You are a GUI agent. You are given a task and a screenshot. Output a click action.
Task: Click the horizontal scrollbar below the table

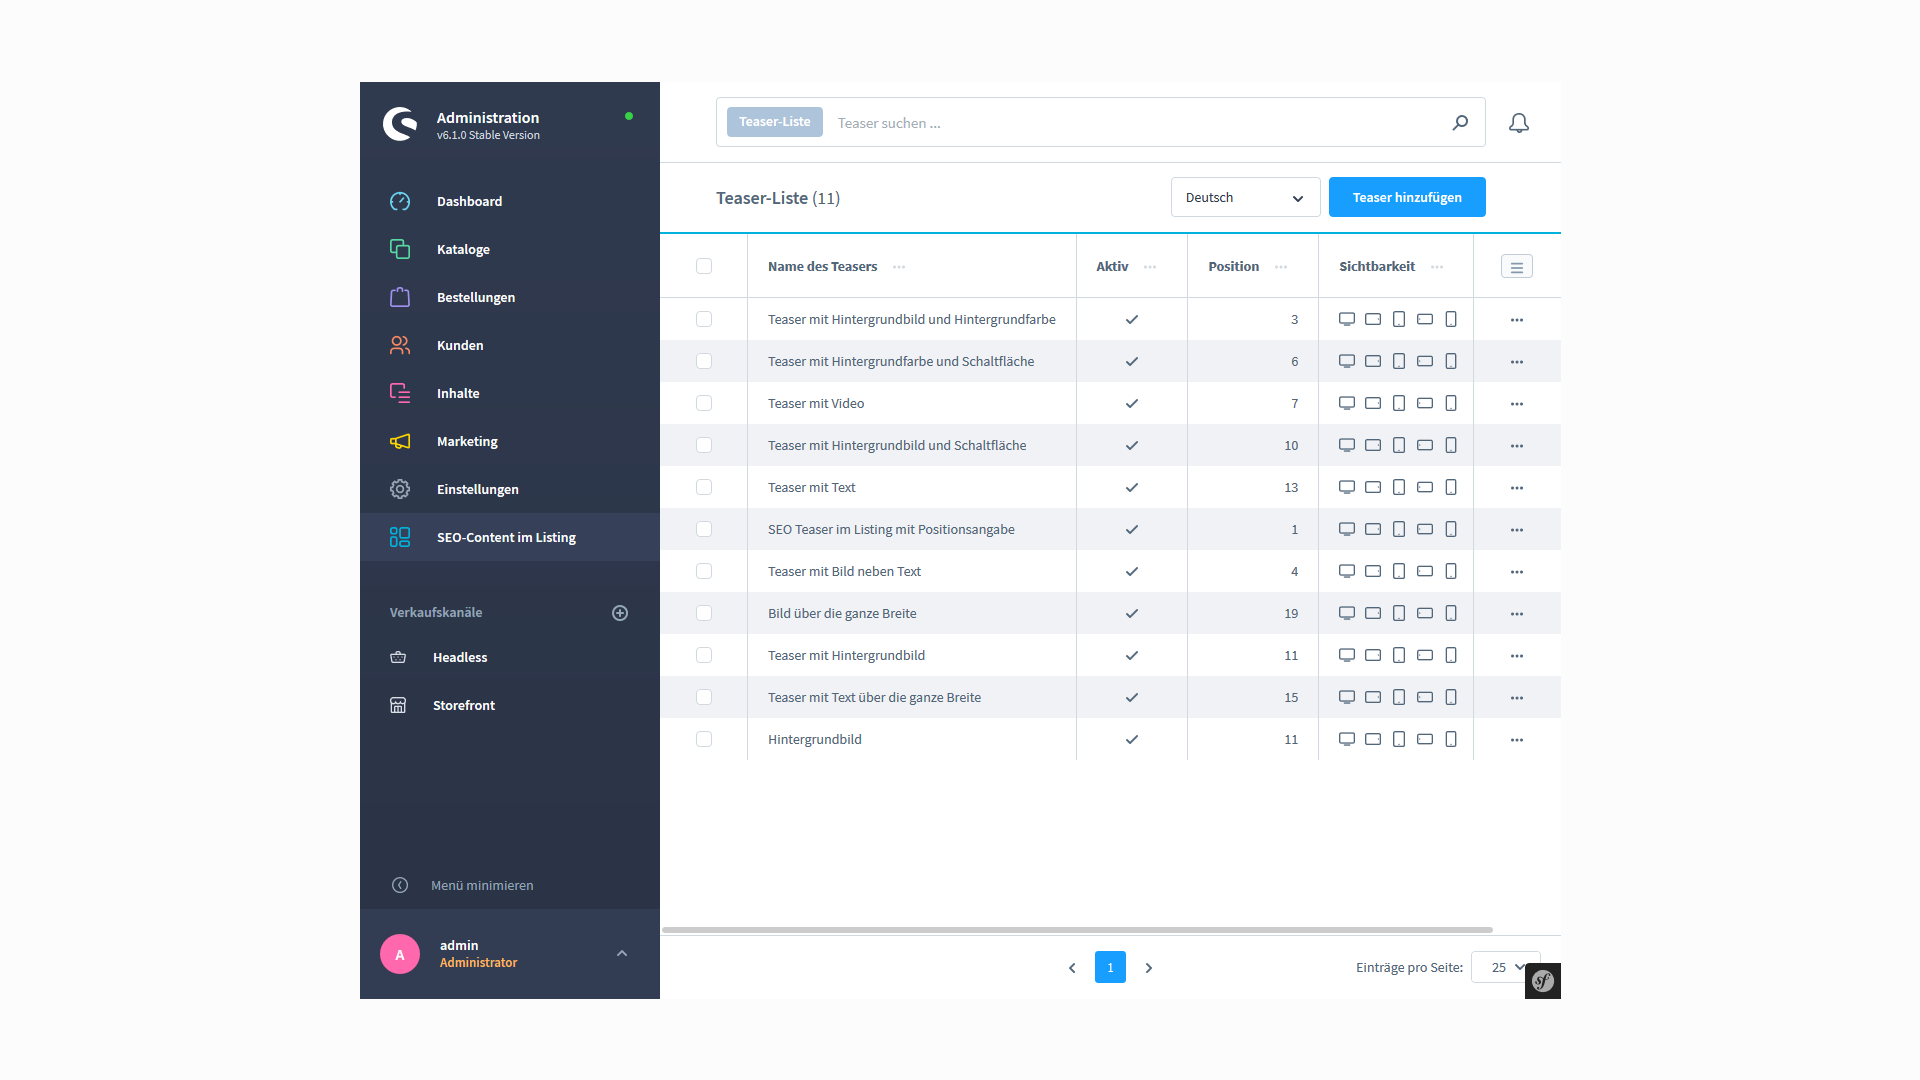[1077, 930]
